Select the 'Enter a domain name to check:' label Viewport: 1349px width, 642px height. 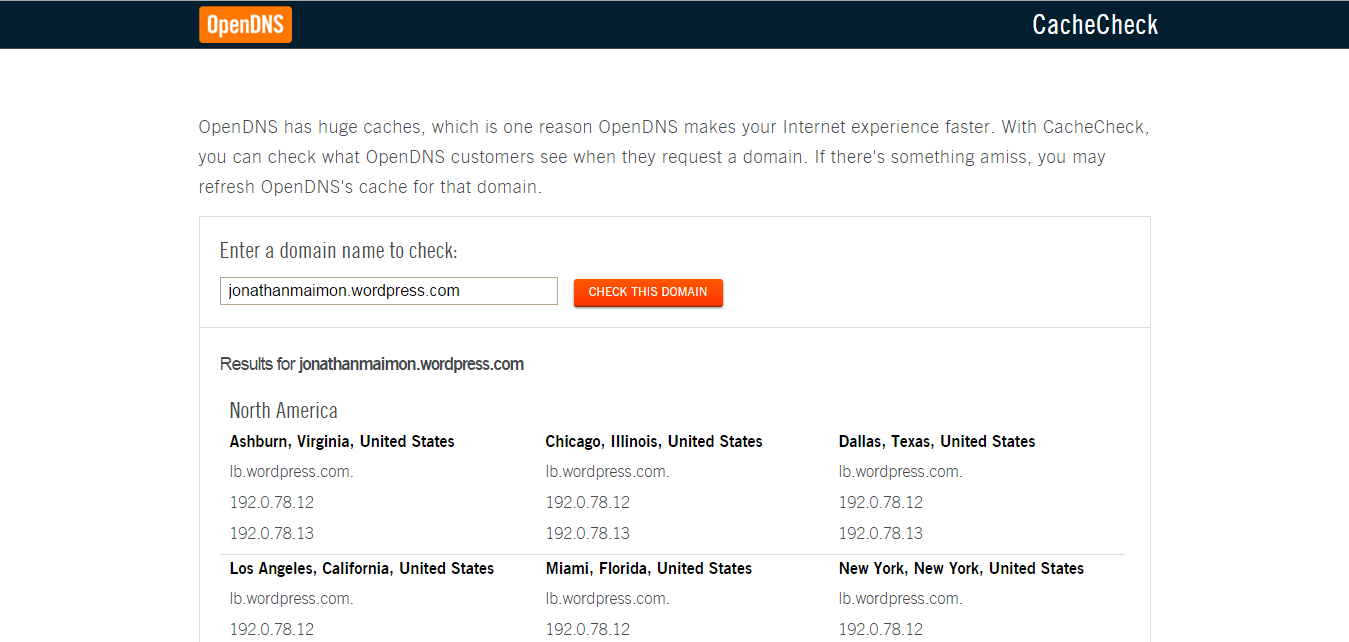(x=339, y=251)
